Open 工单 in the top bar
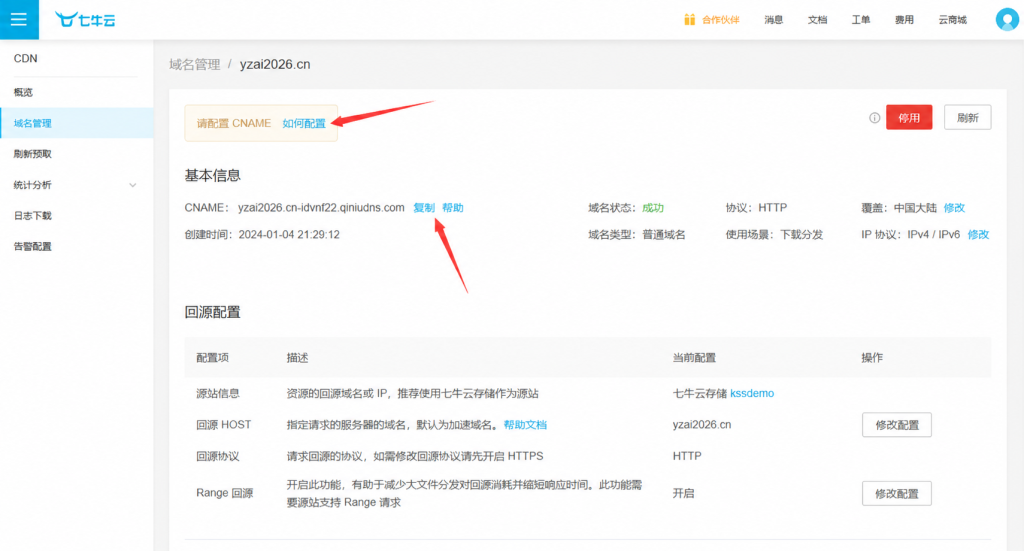Screen dimensions: 1024x551 (861, 20)
